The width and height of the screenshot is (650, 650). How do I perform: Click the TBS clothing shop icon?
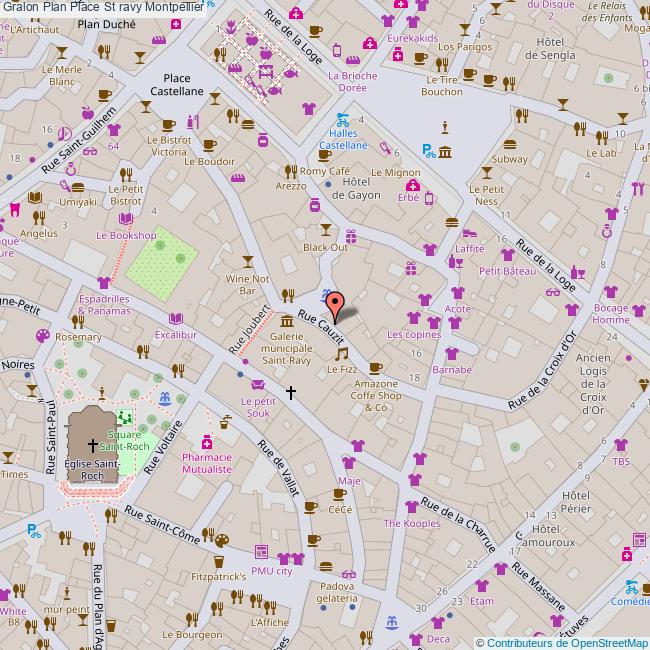tap(621, 445)
